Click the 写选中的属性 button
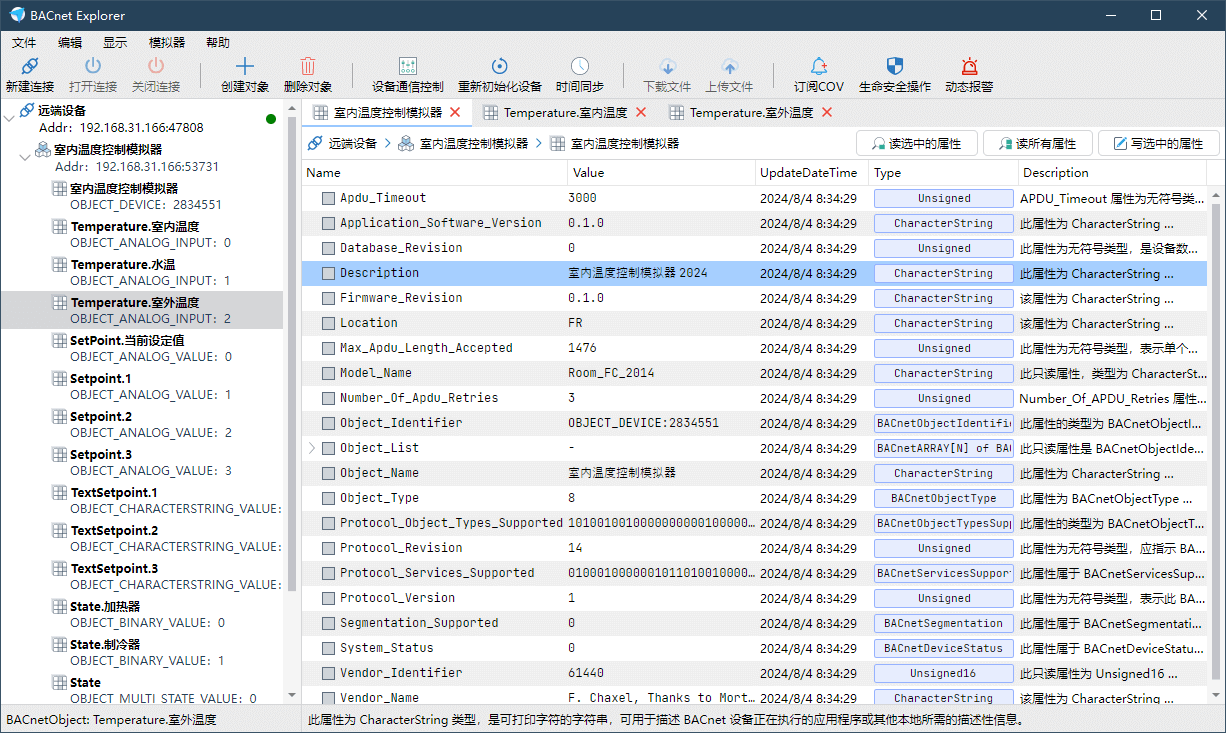The width and height of the screenshot is (1226, 733). [x=1157, y=144]
